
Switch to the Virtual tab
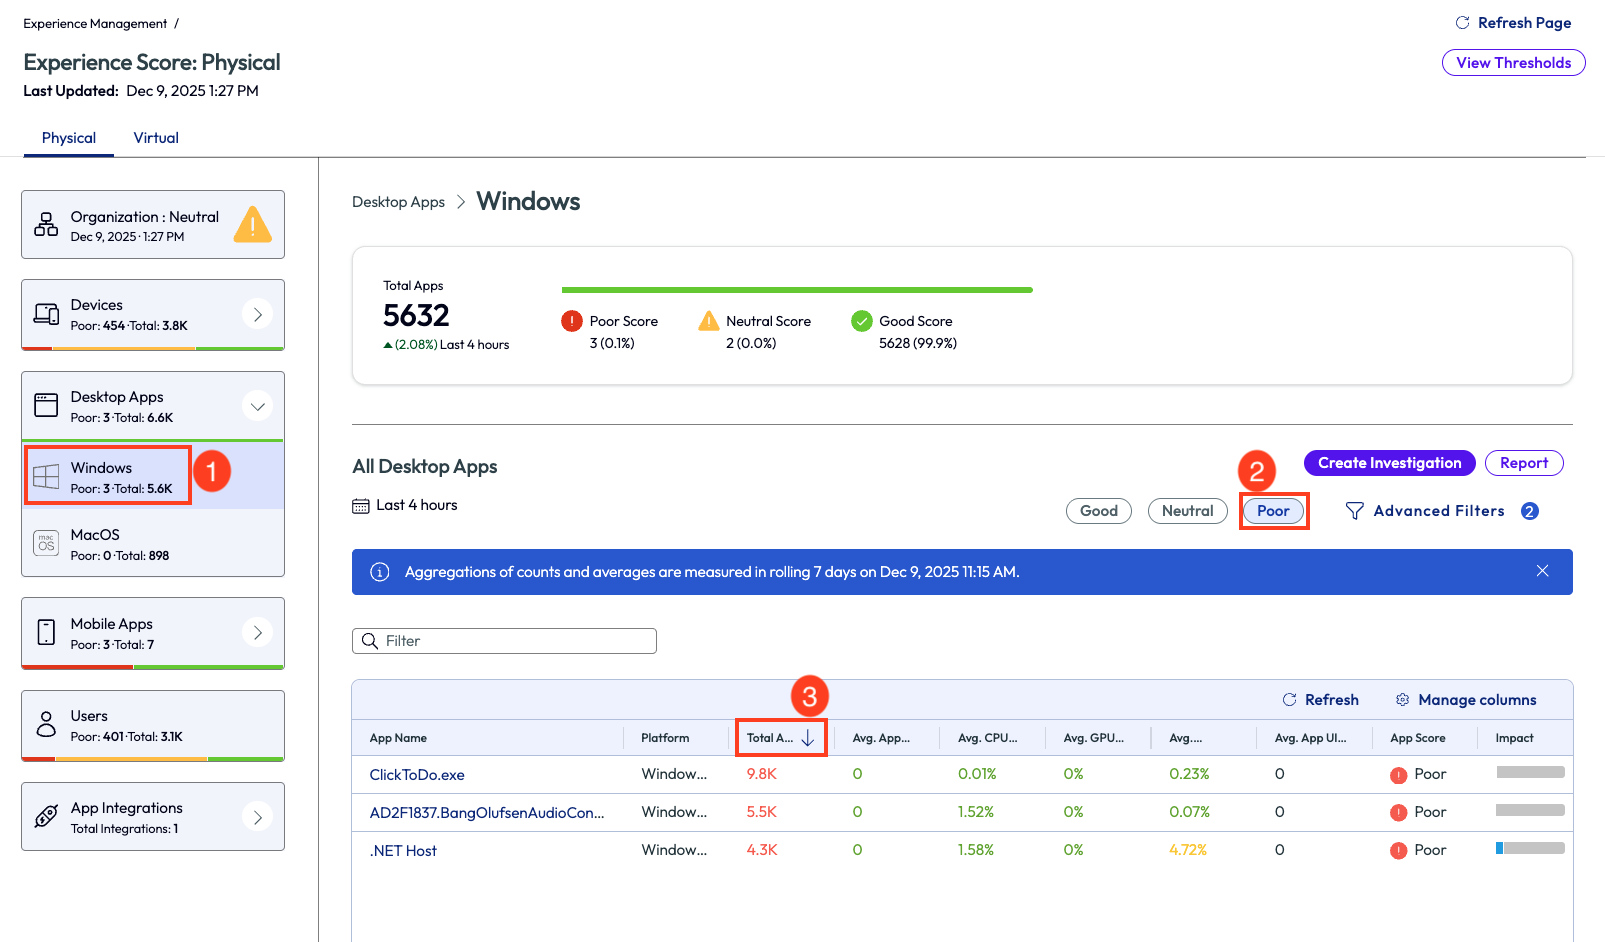[x=156, y=138]
